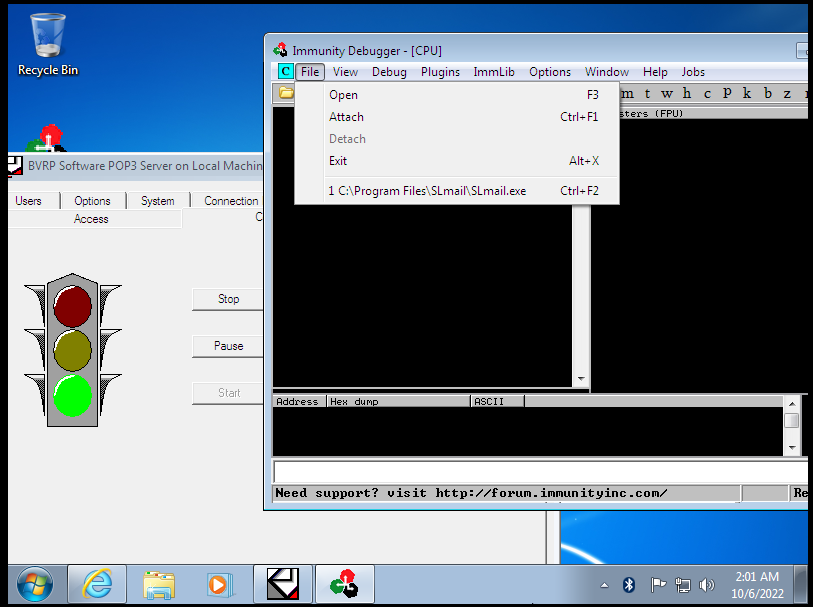Click the dump pane scroll-up arrow

[x=792, y=403]
